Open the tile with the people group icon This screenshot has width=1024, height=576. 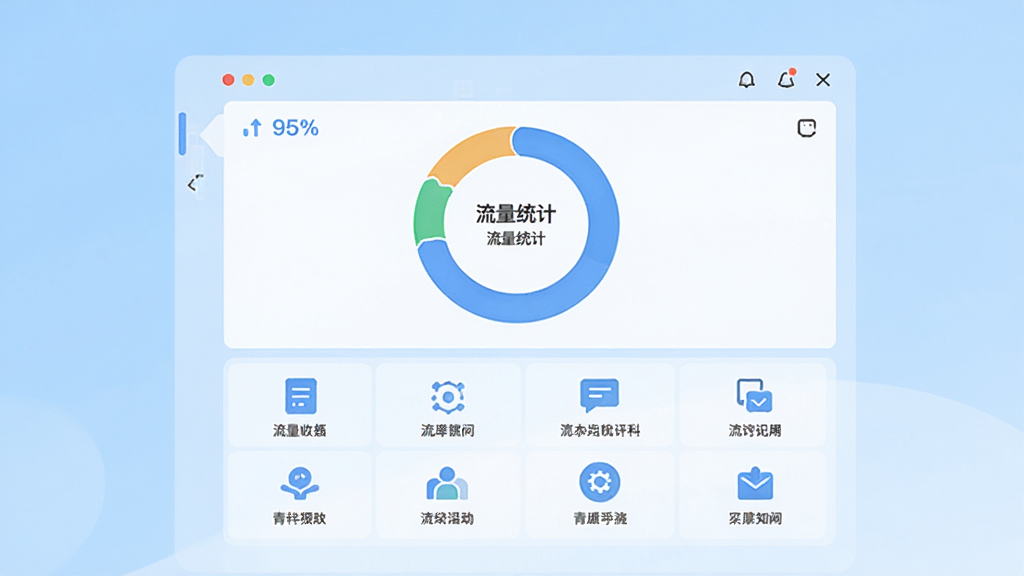point(448,494)
